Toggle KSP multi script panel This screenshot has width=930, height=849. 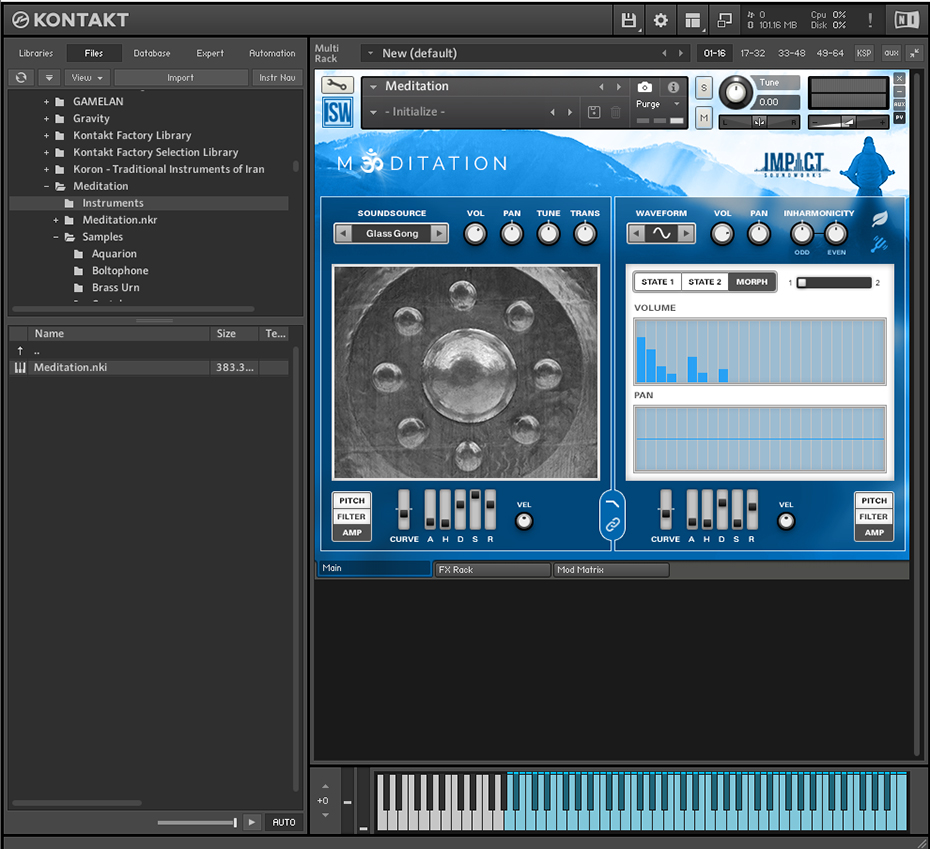[864, 53]
